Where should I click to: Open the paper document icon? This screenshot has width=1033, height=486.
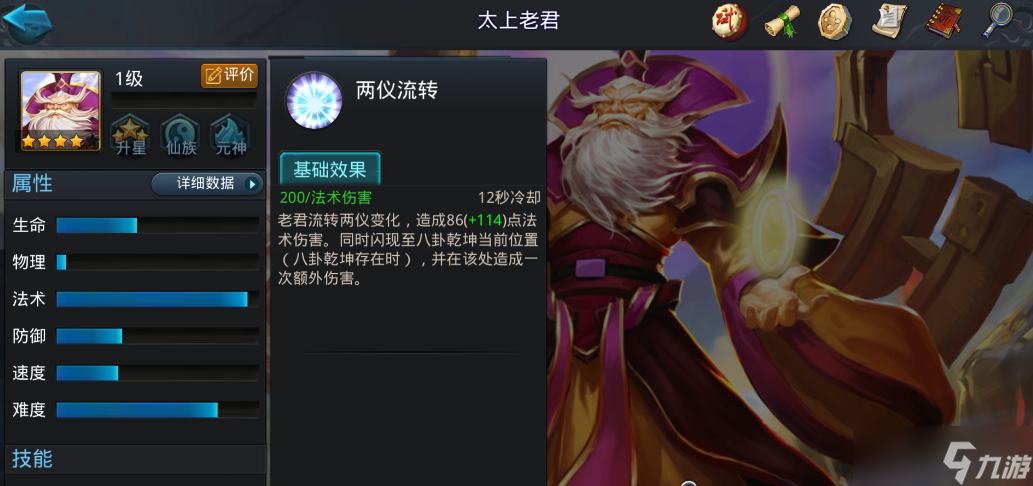pos(889,22)
